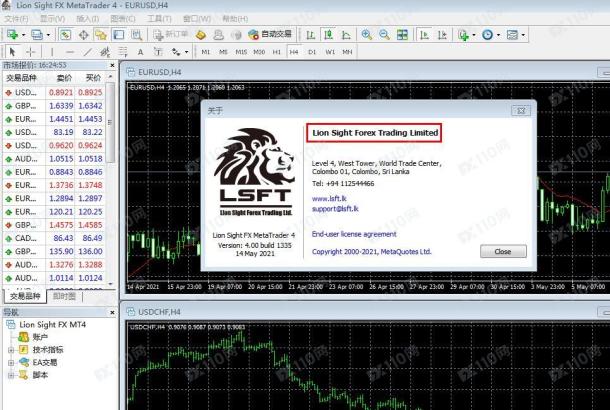The image size is (610, 410).
Task: Switch timeframe to M15
Action: [x=241, y=52]
